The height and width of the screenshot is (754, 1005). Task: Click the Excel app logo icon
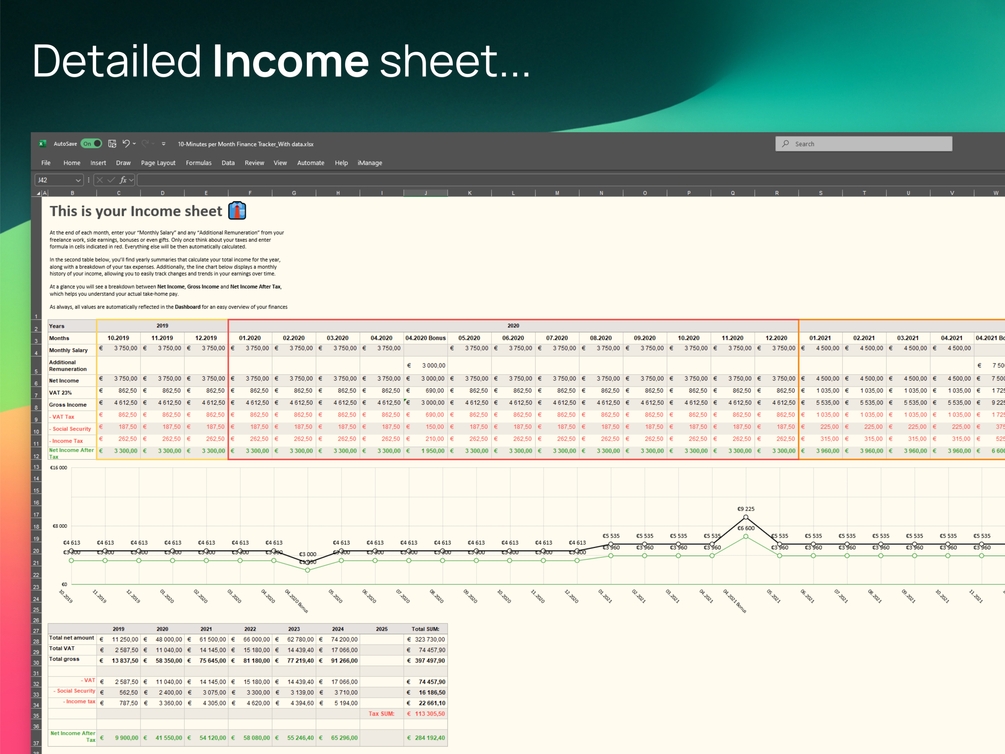(x=43, y=144)
